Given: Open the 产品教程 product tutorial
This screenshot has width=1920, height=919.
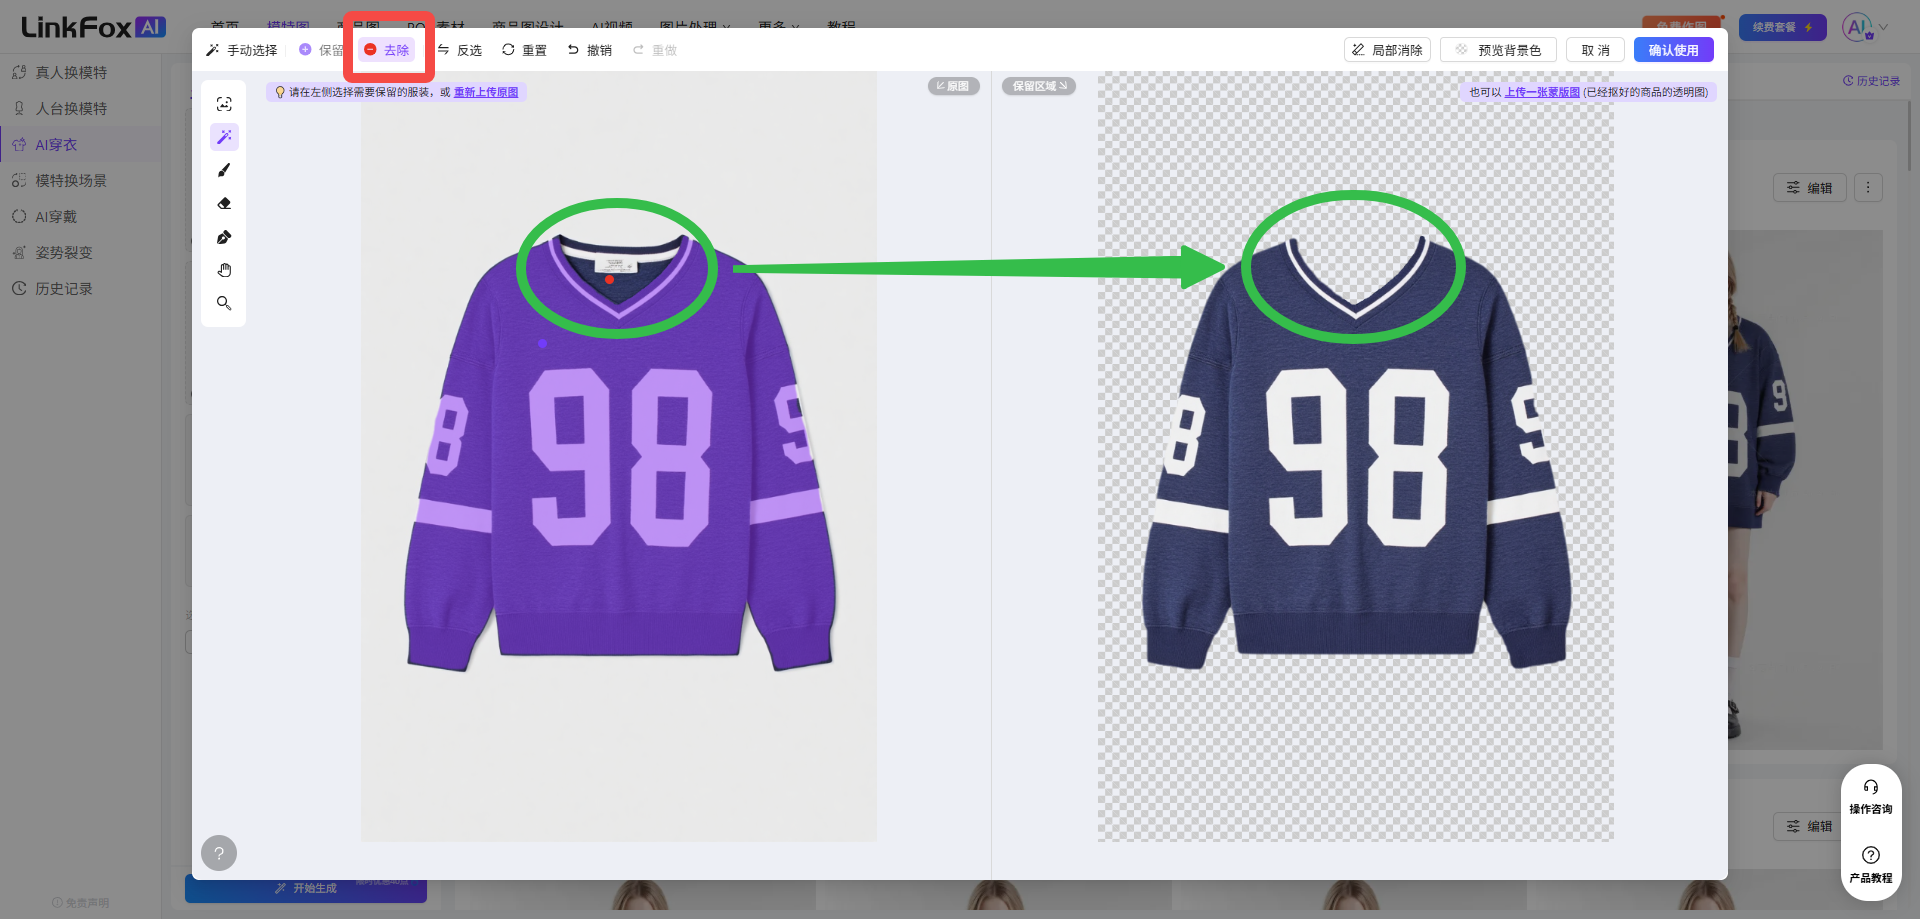Looking at the screenshot, I should (1871, 865).
